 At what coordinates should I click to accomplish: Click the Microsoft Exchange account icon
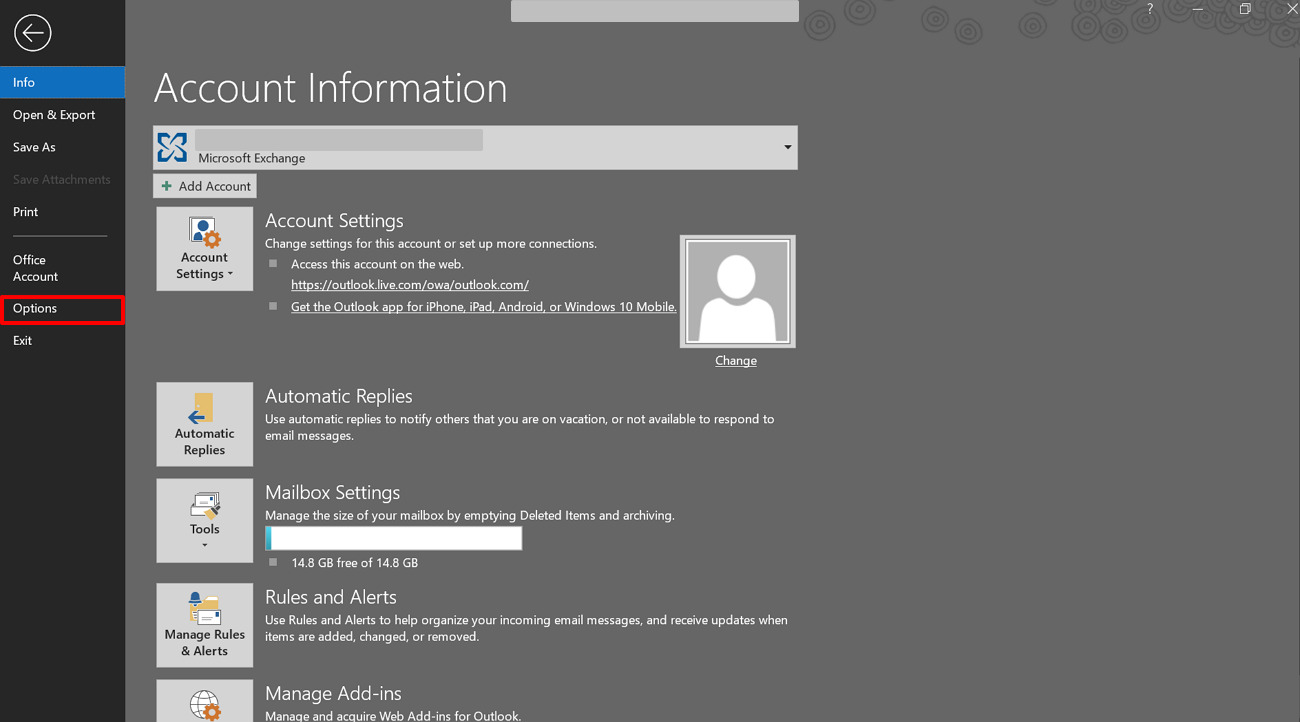(172, 147)
